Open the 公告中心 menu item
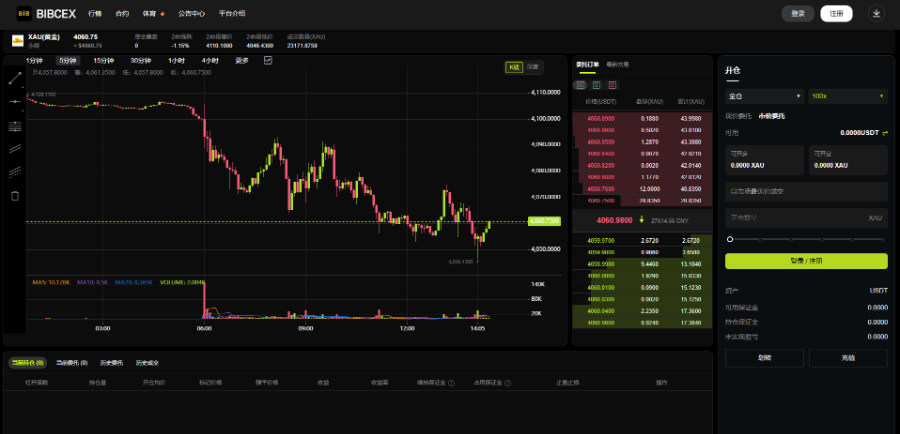The image size is (900, 434). [192, 13]
